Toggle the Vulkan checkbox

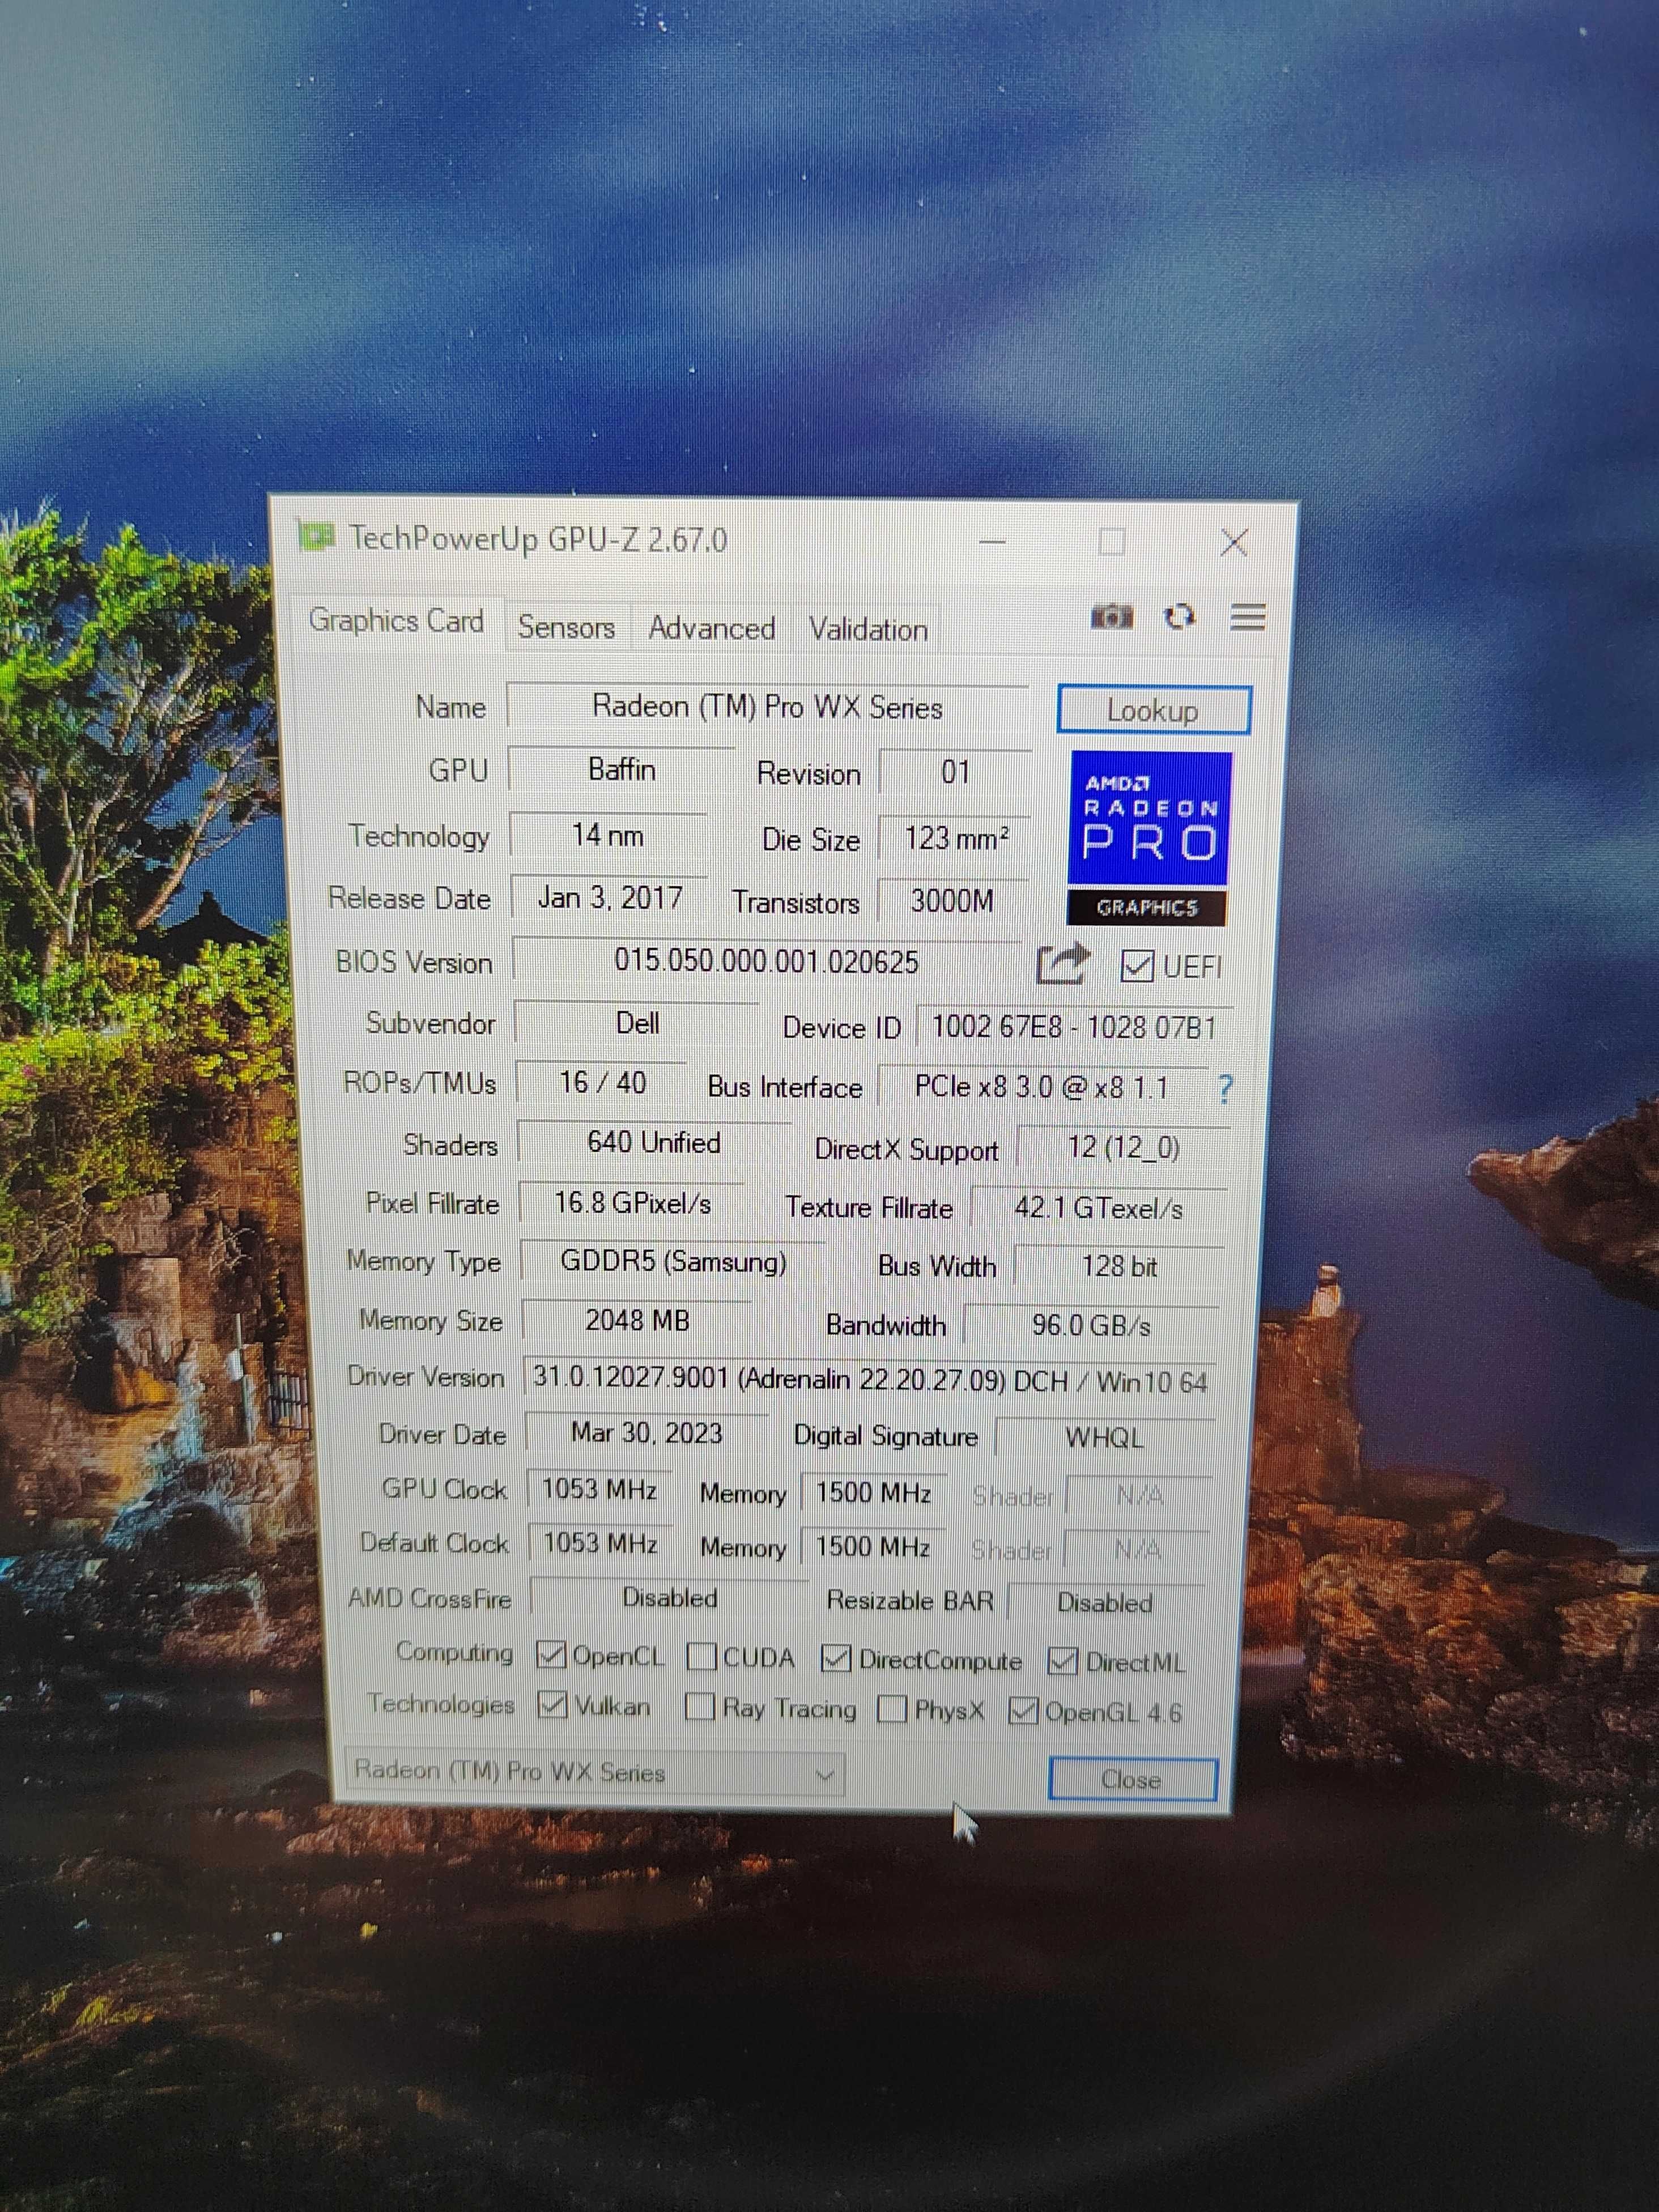pyautogui.click(x=552, y=1704)
